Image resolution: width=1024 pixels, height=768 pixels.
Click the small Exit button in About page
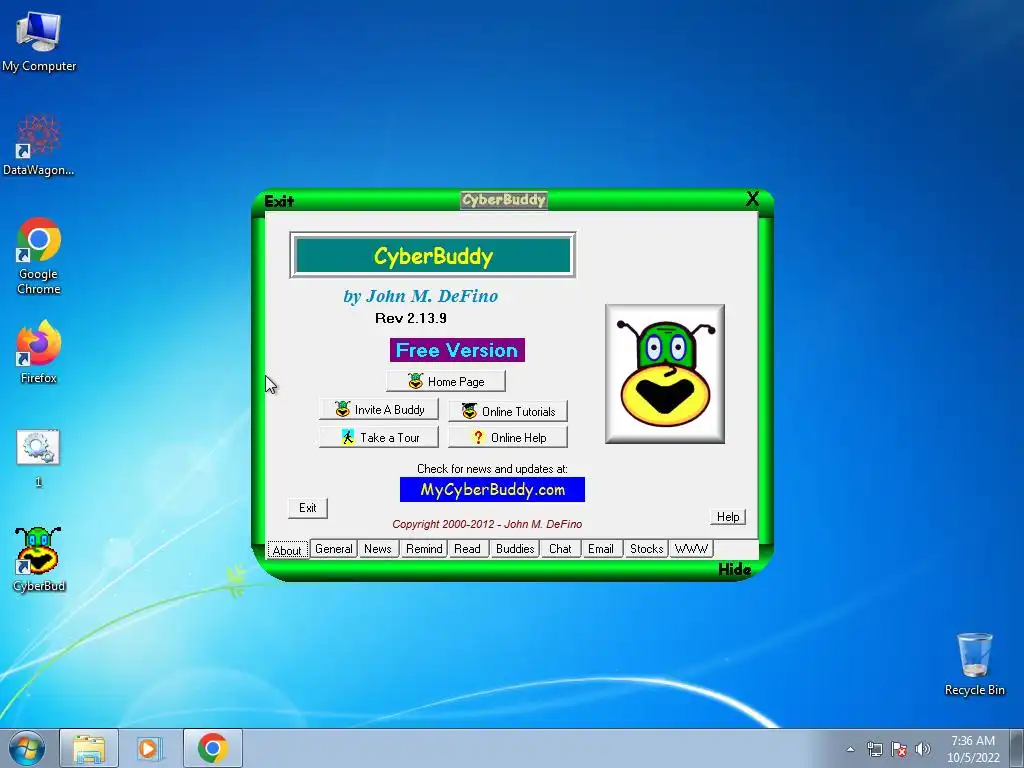click(308, 508)
